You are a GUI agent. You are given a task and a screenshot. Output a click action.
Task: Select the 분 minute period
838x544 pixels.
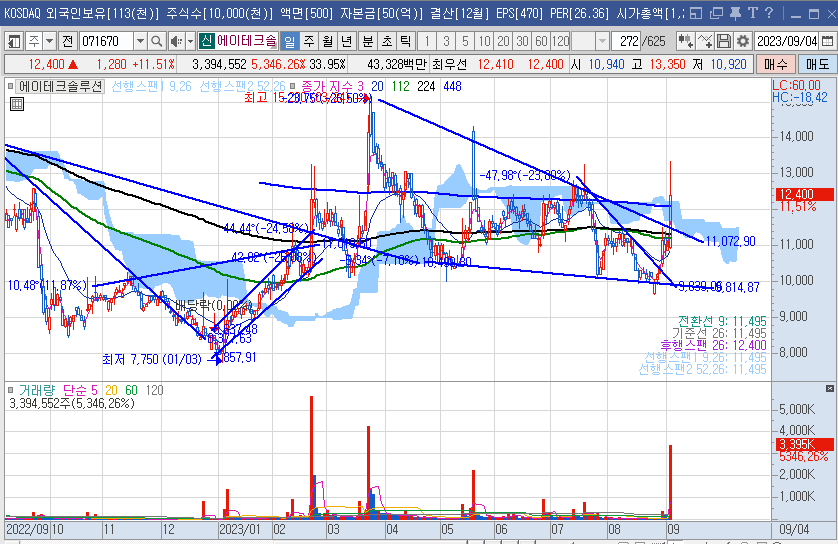point(368,41)
